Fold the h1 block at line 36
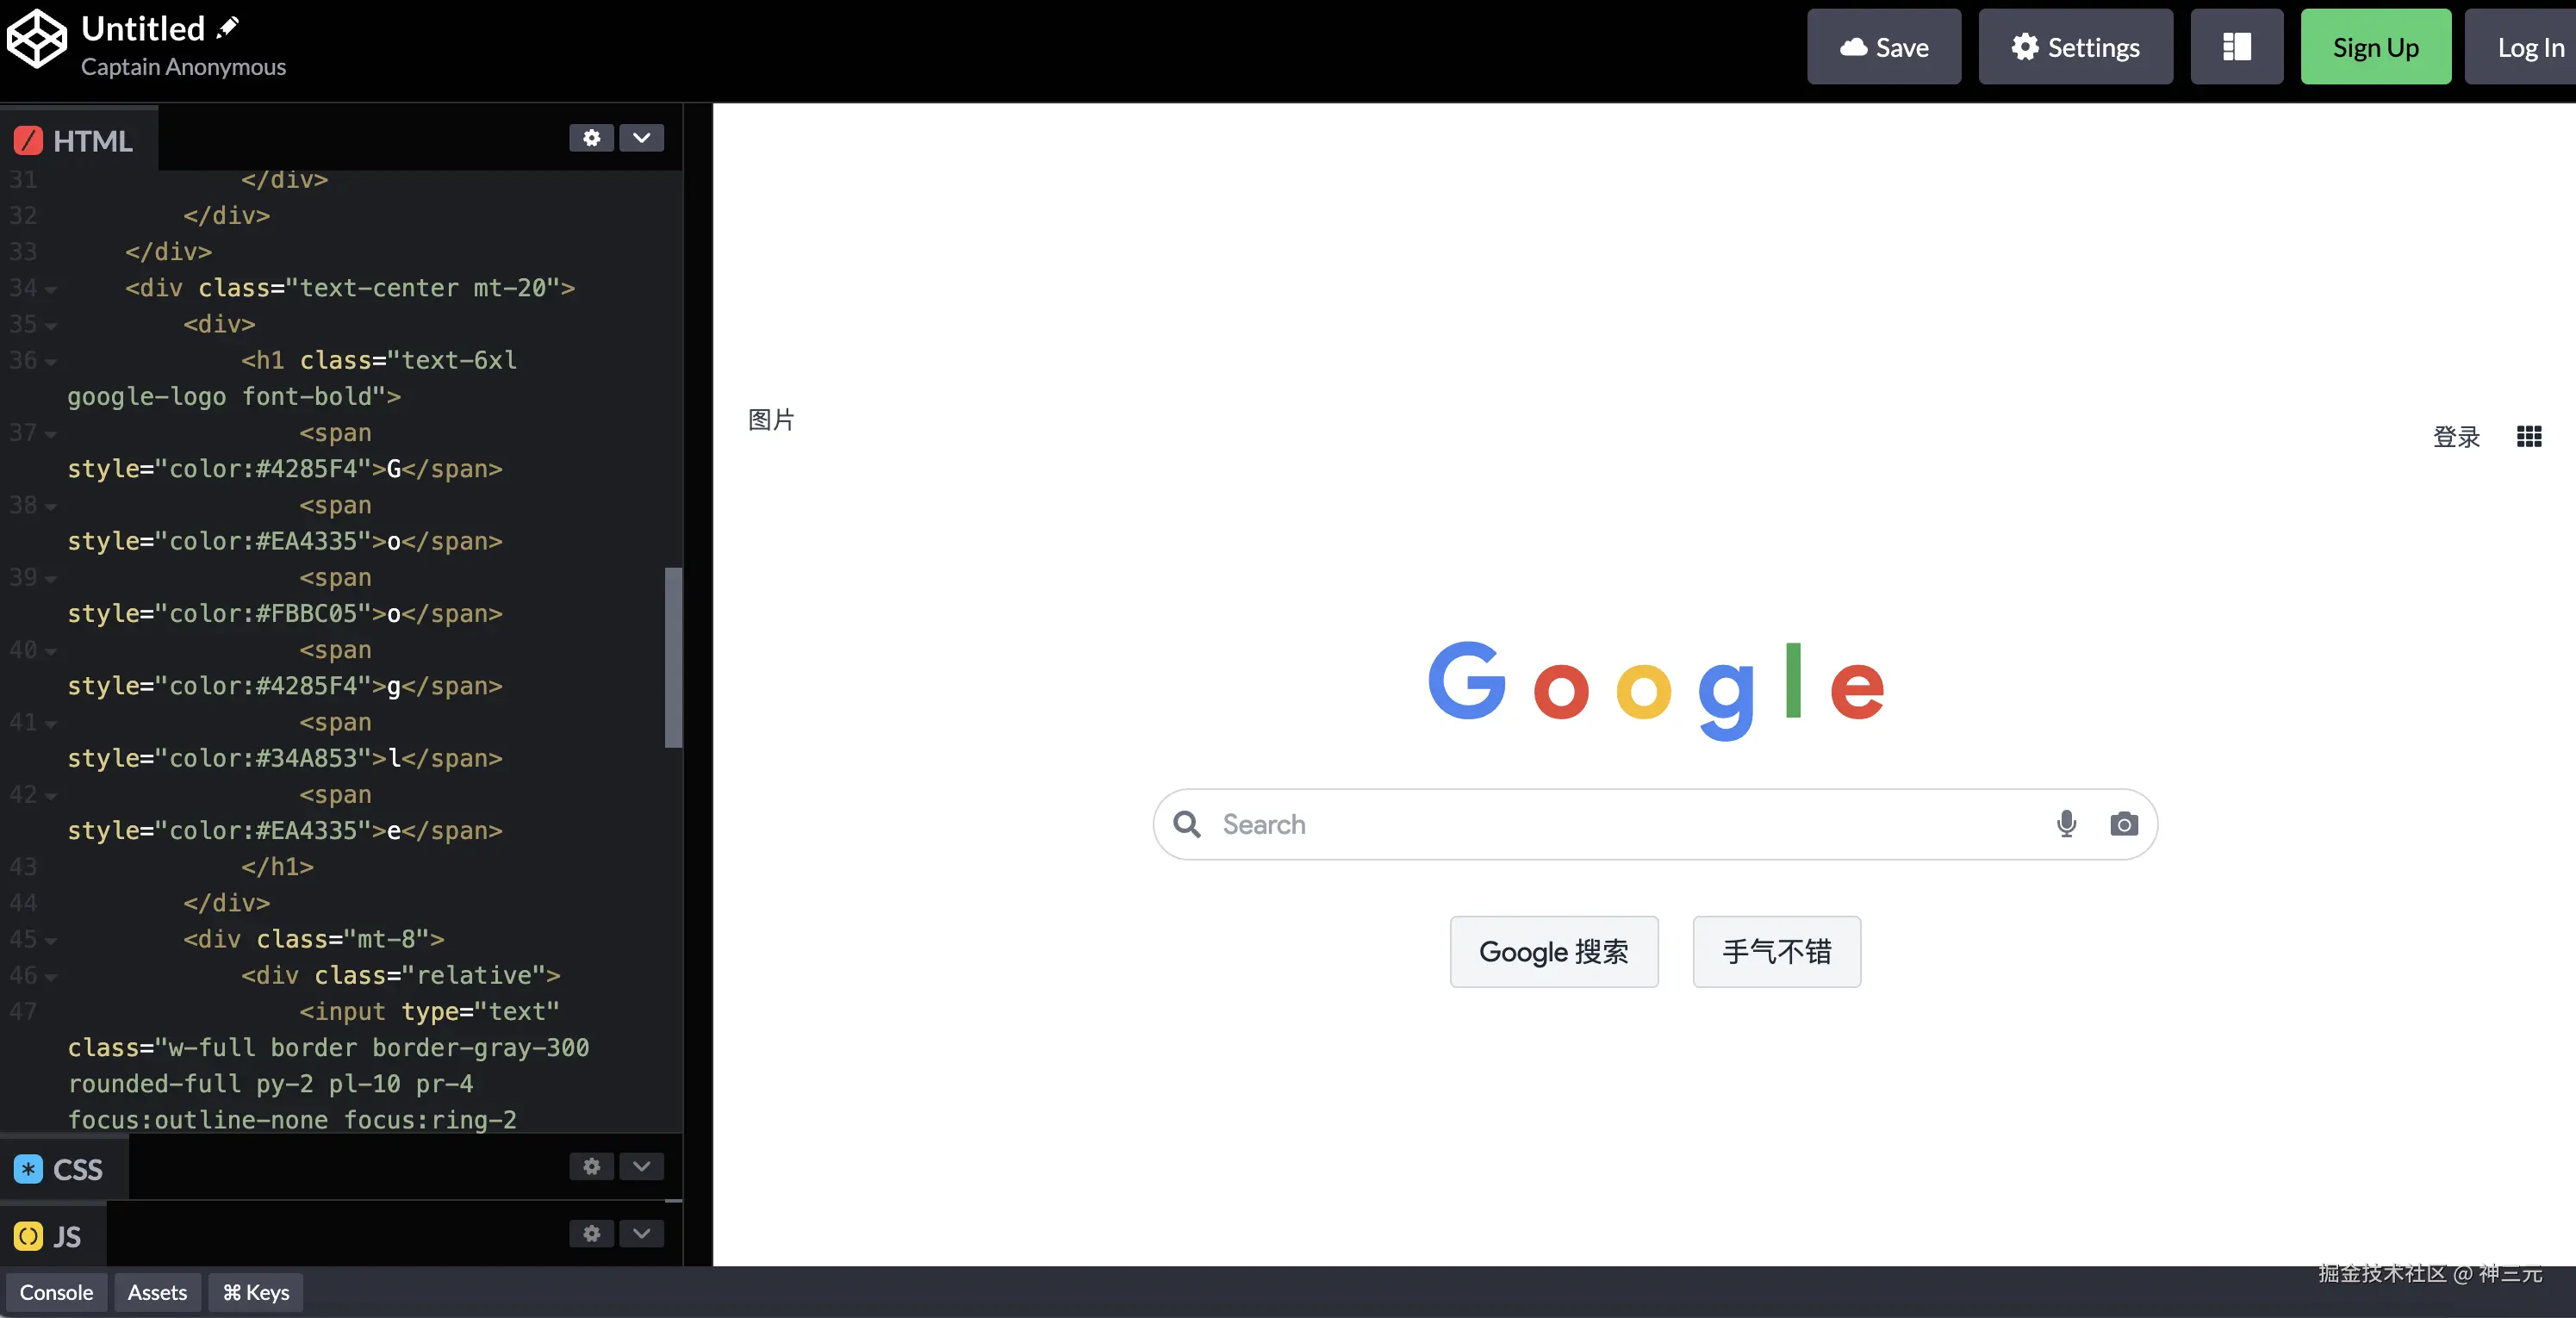The image size is (2576, 1318). point(51,361)
